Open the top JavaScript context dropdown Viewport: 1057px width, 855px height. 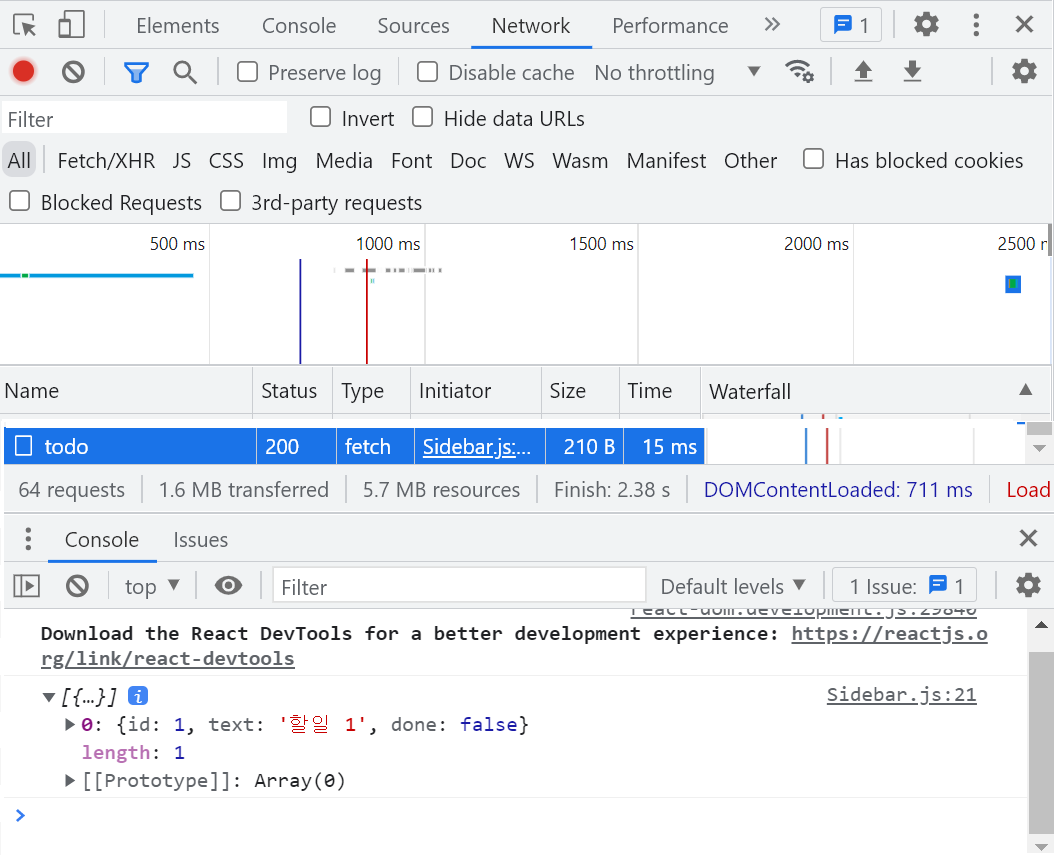click(152, 586)
